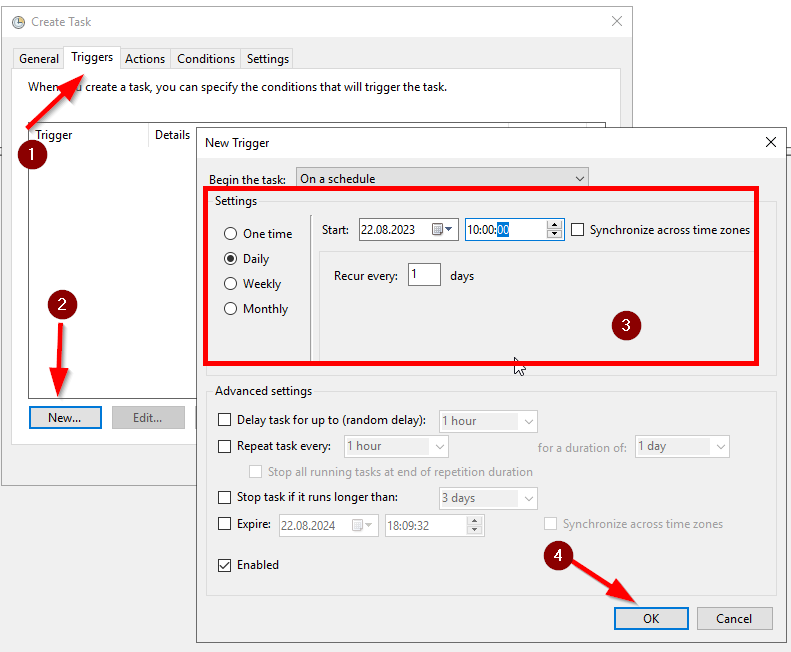Open the random delay 1 hour dropdown
The image size is (791, 652).
point(488,421)
